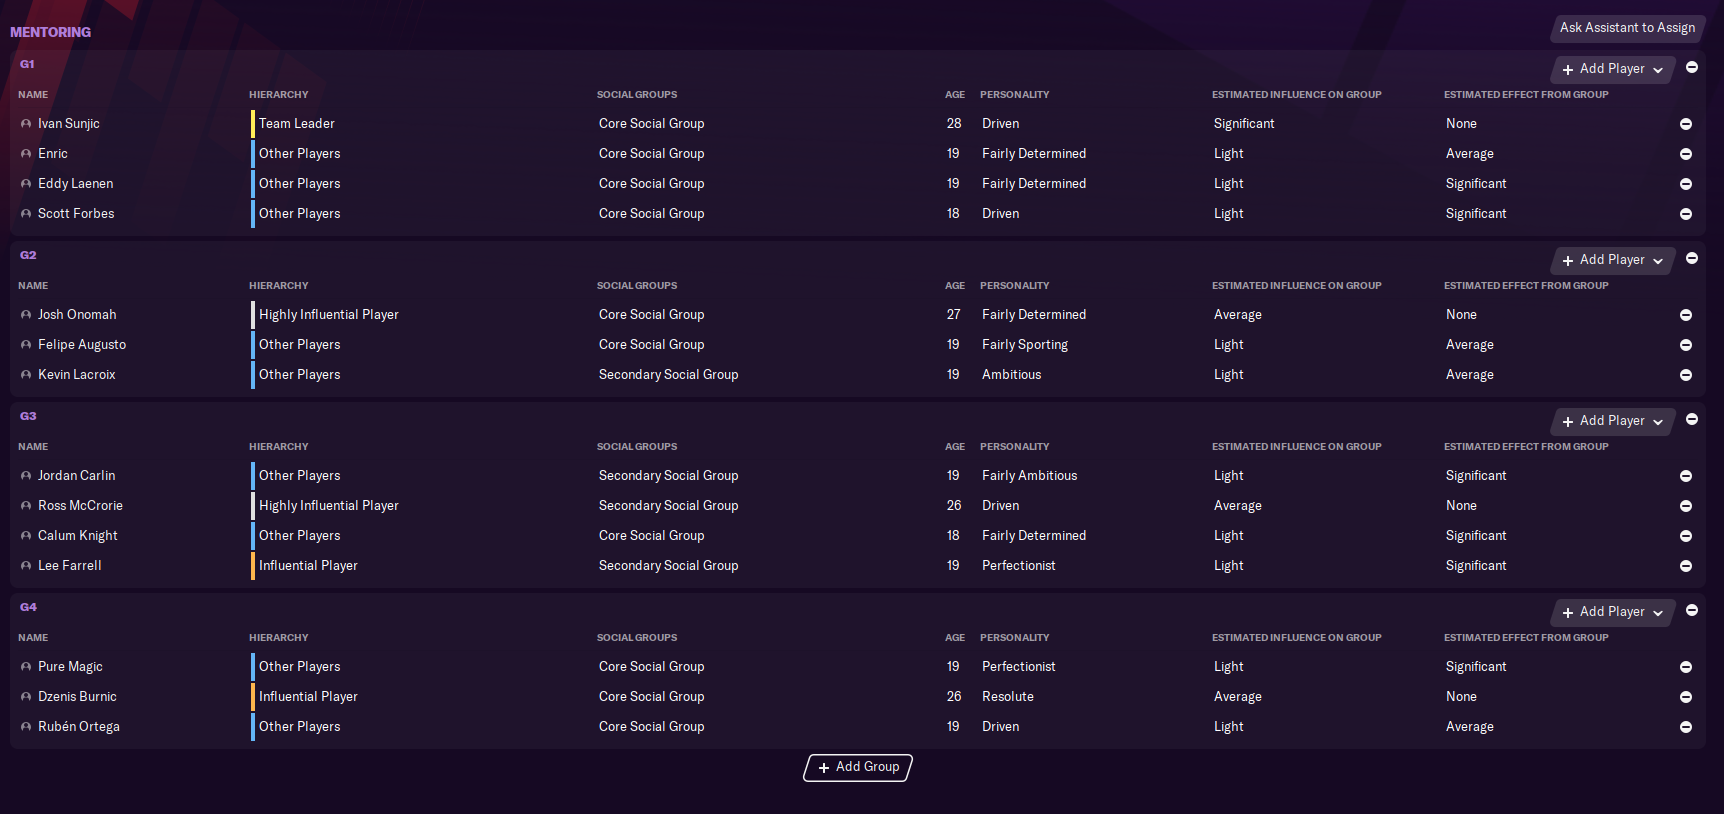The width and height of the screenshot is (1724, 814).
Task: Open Enric's player profile
Action: coord(53,154)
